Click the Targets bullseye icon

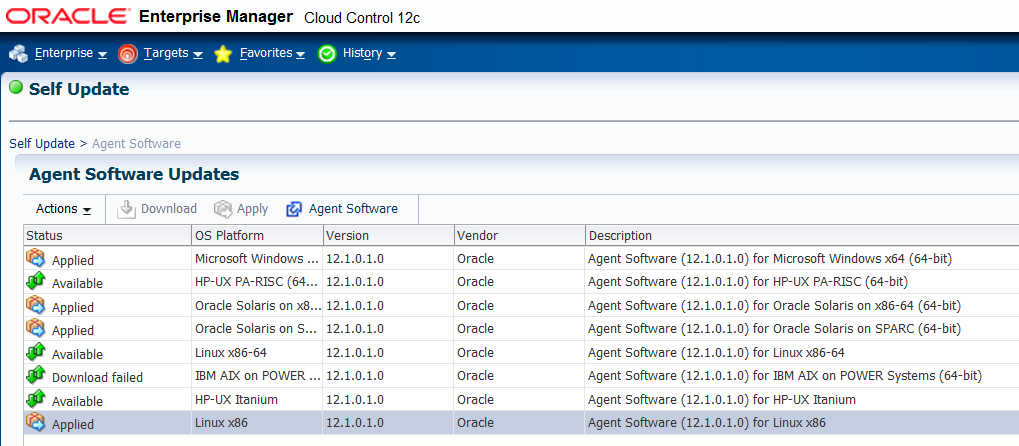128,54
